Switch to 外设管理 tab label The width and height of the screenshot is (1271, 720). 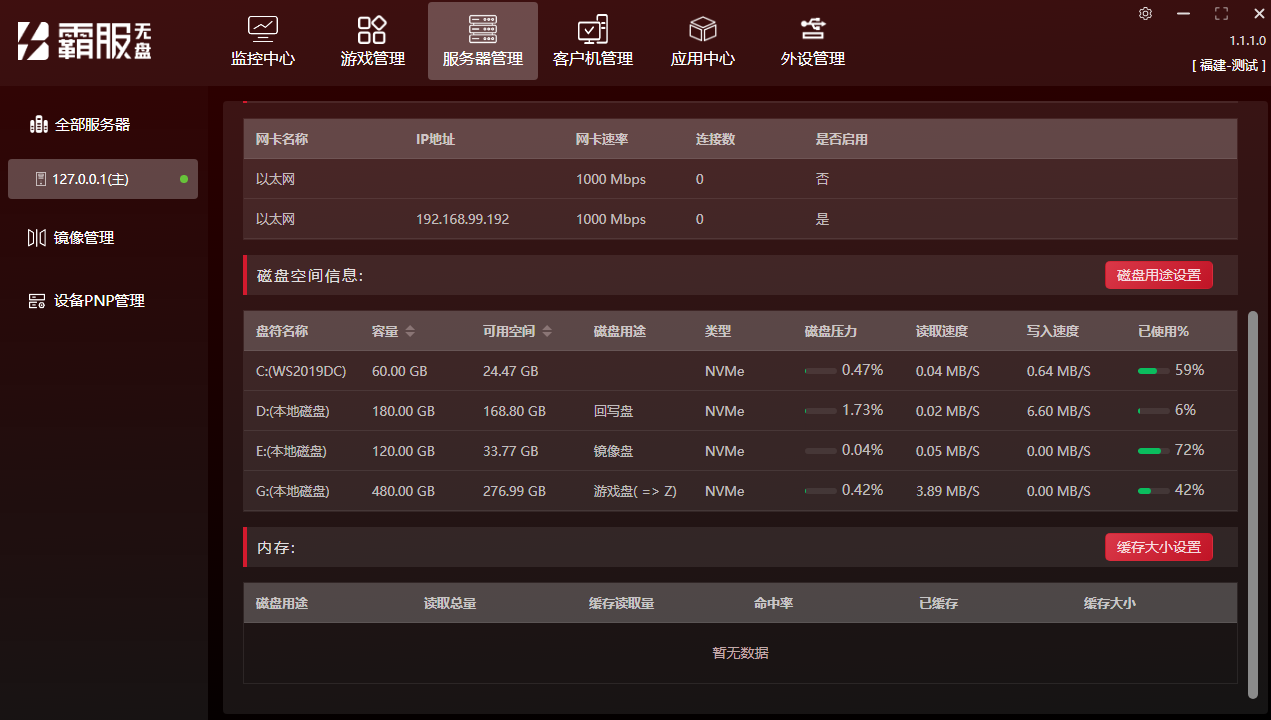(x=813, y=59)
